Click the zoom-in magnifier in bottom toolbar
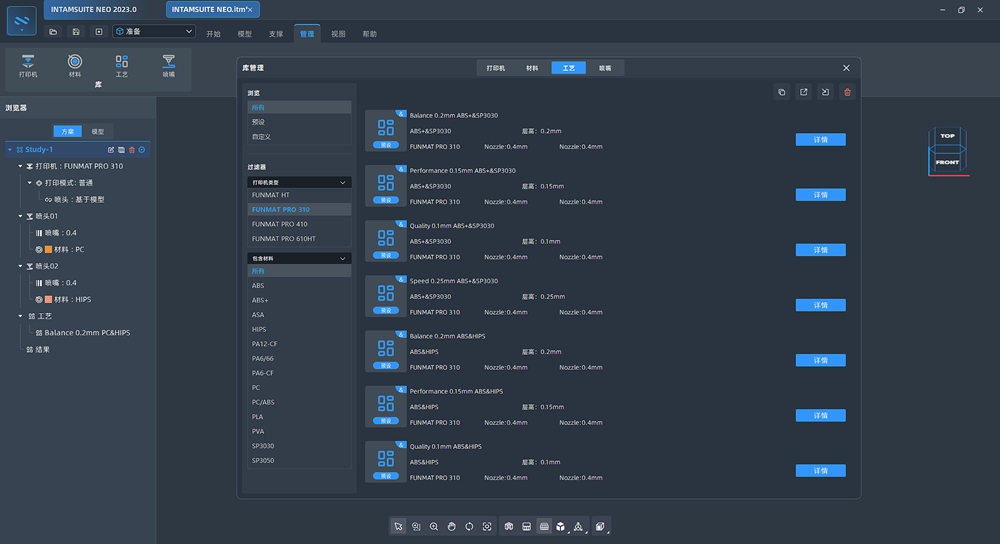The image size is (1000, 544). click(433, 526)
